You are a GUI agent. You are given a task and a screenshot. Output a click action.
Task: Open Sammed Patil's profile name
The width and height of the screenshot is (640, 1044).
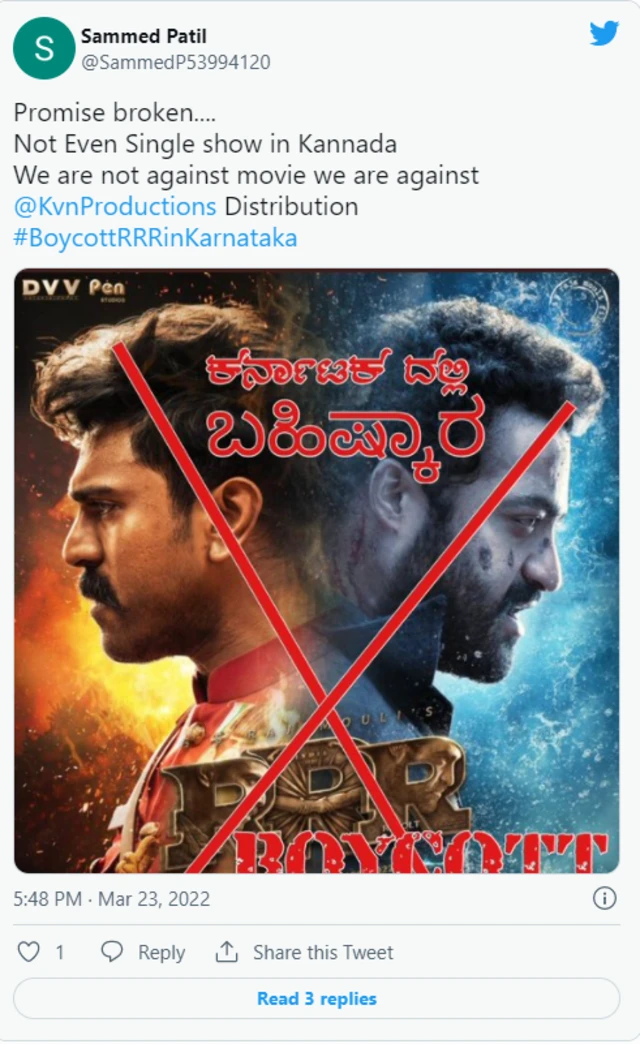coord(143,36)
